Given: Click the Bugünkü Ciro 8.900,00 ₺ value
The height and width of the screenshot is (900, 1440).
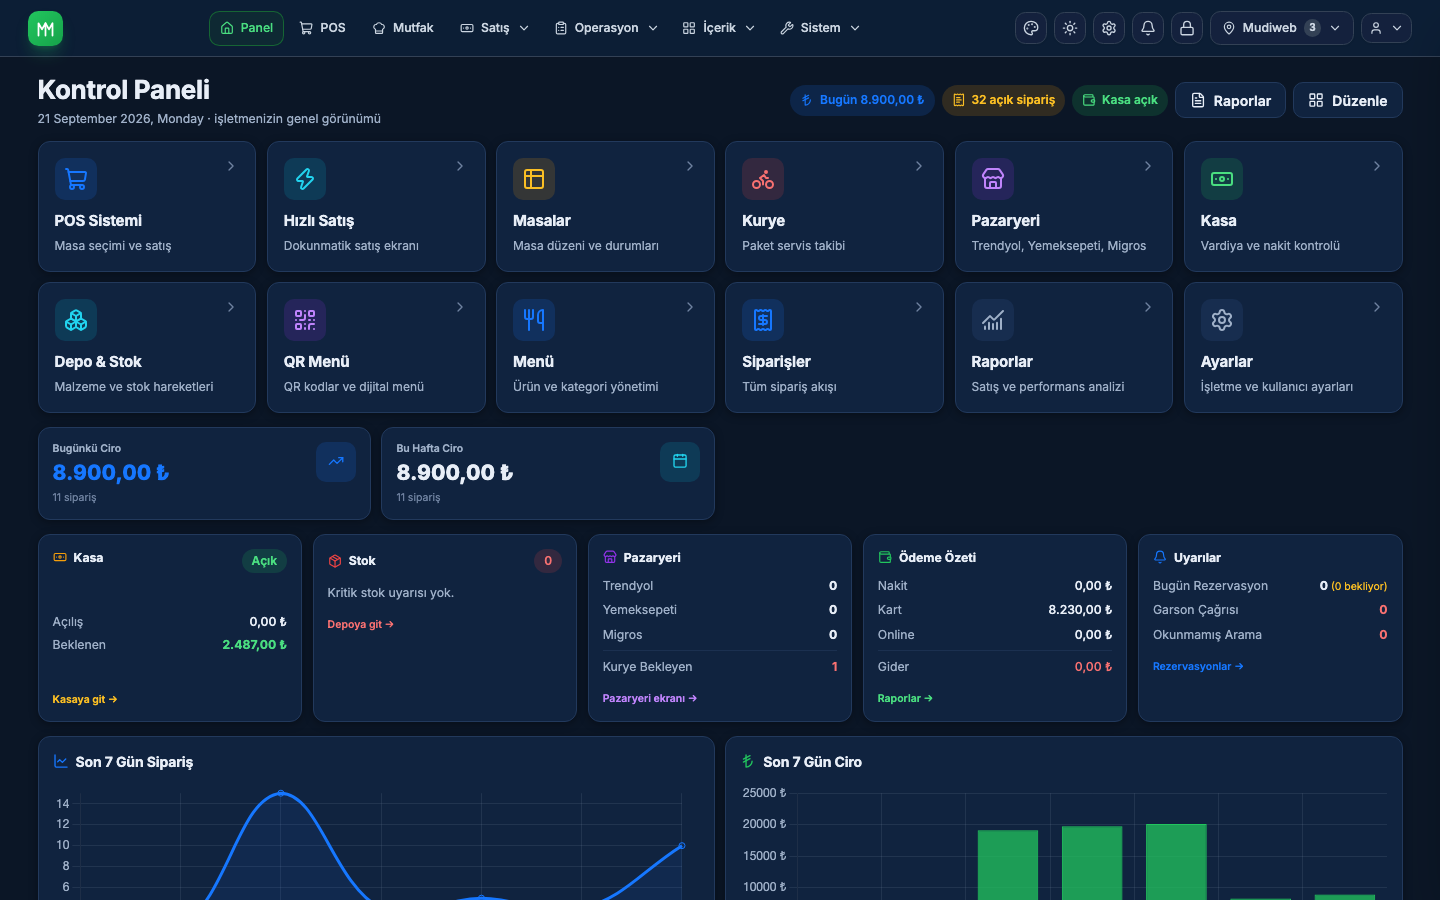Looking at the screenshot, I should click(111, 472).
